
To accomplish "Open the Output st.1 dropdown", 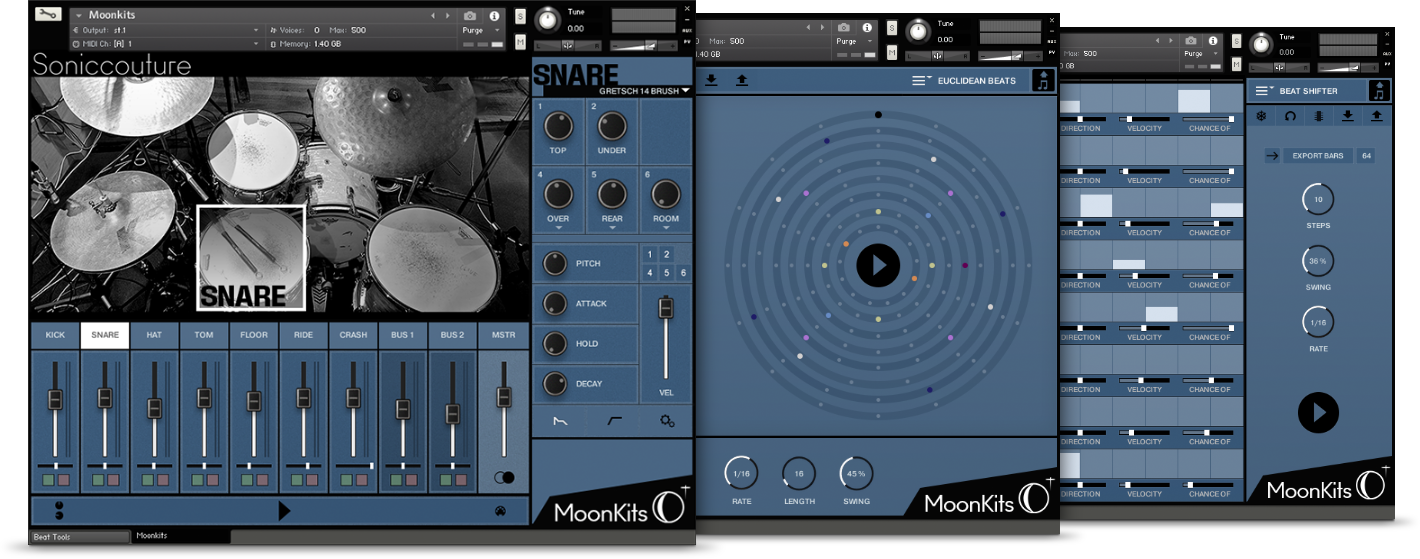I will point(166,30).
